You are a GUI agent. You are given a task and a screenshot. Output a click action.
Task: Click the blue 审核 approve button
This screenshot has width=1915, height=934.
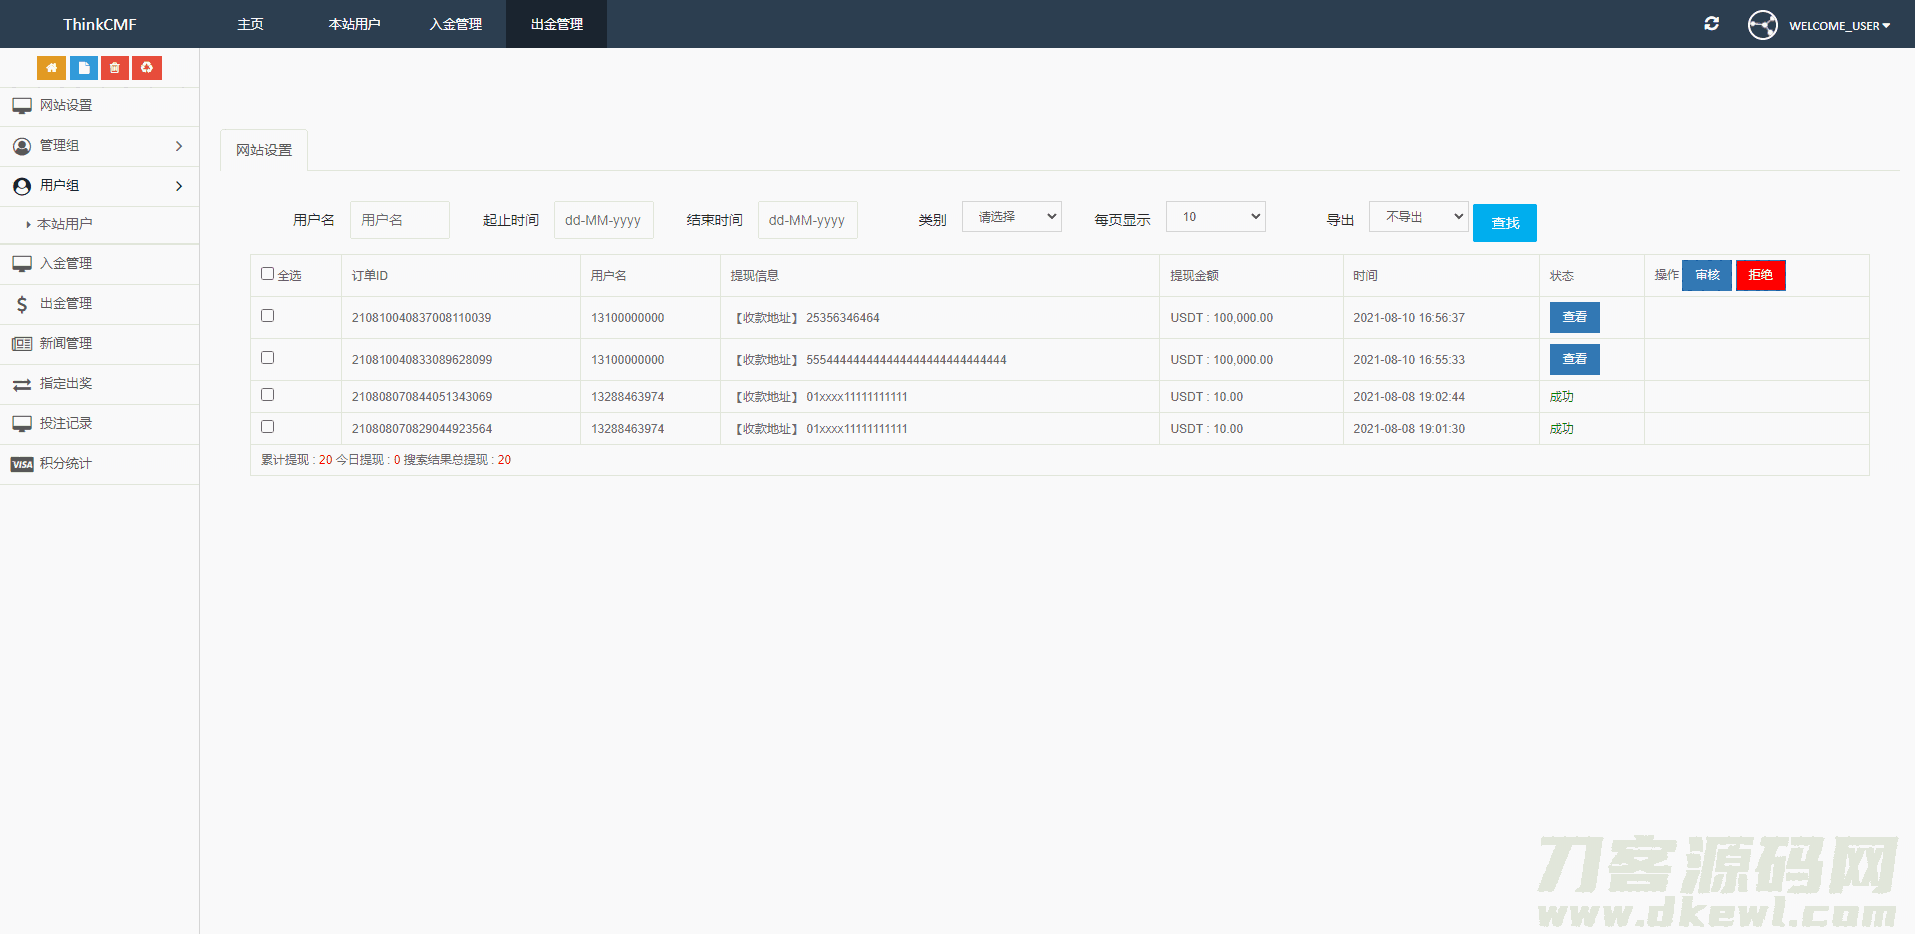point(1706,275)
